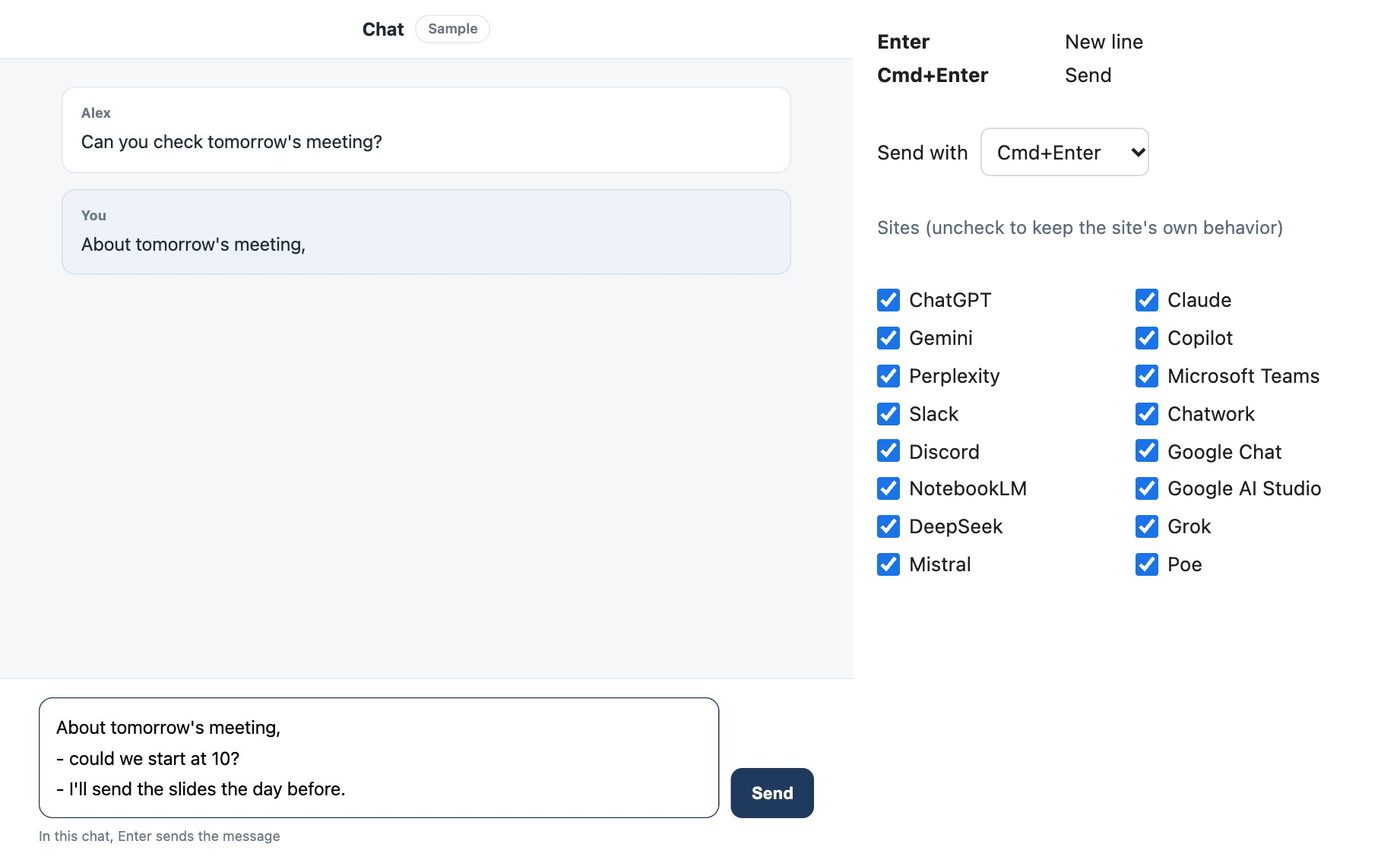Click your sent message bubble
1400x866 pixels.
[426, 232]
